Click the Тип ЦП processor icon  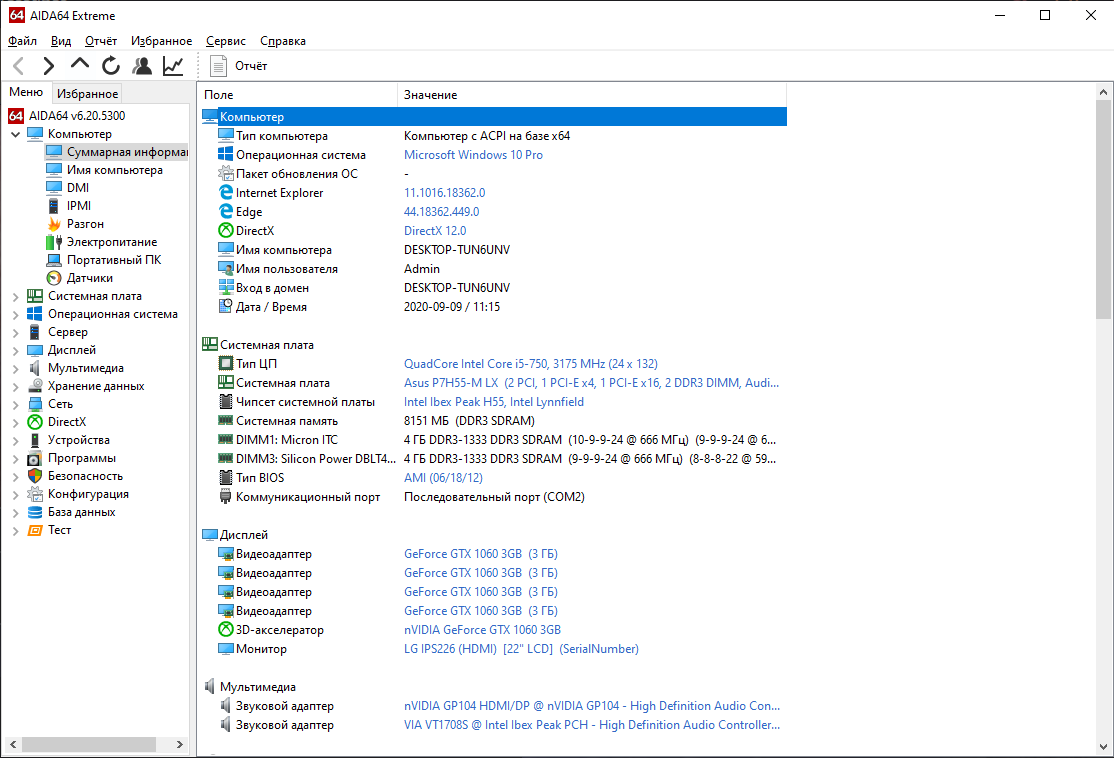pyautogui.click(x=225, y=364)
